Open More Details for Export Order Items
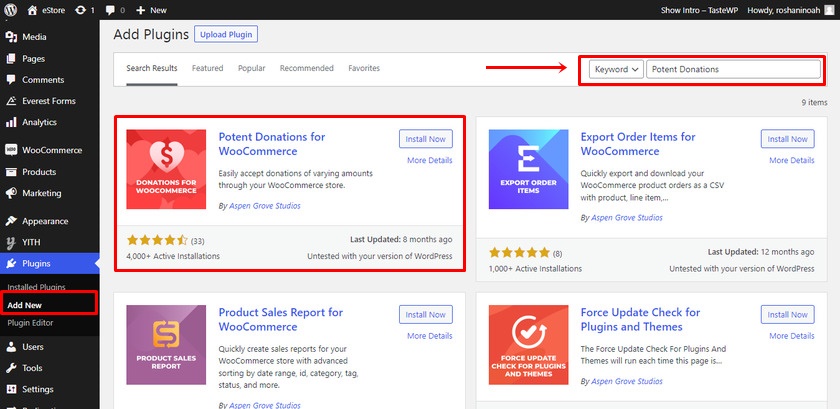 tap(792, 160)
